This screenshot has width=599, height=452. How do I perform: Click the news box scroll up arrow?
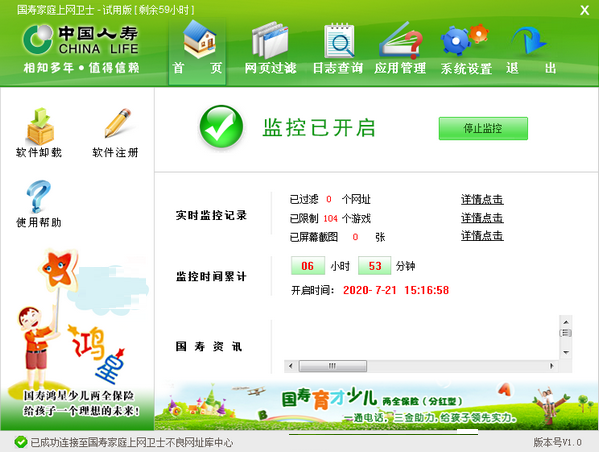566,322
